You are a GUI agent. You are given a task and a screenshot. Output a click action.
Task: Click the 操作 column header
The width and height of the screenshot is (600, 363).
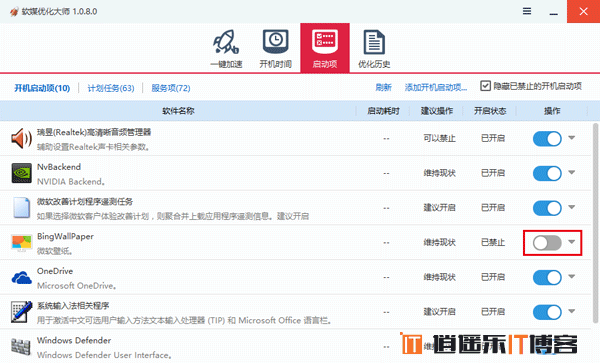coord(552,111)
